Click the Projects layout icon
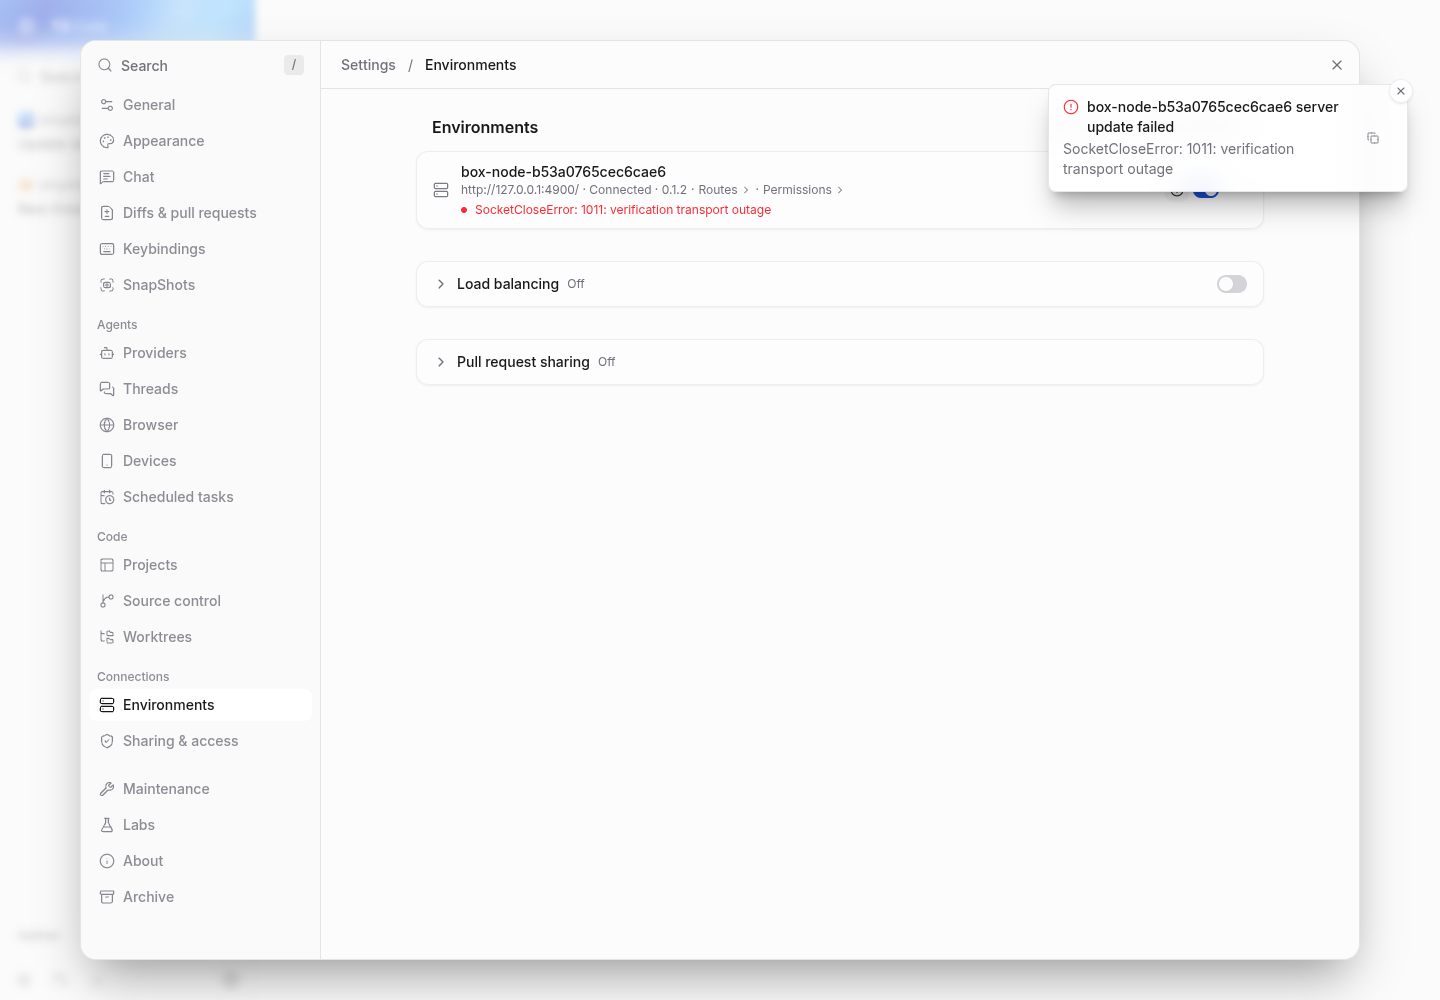The height and width of the screenshot is (1000, 1440). click(x=107, y=565)
